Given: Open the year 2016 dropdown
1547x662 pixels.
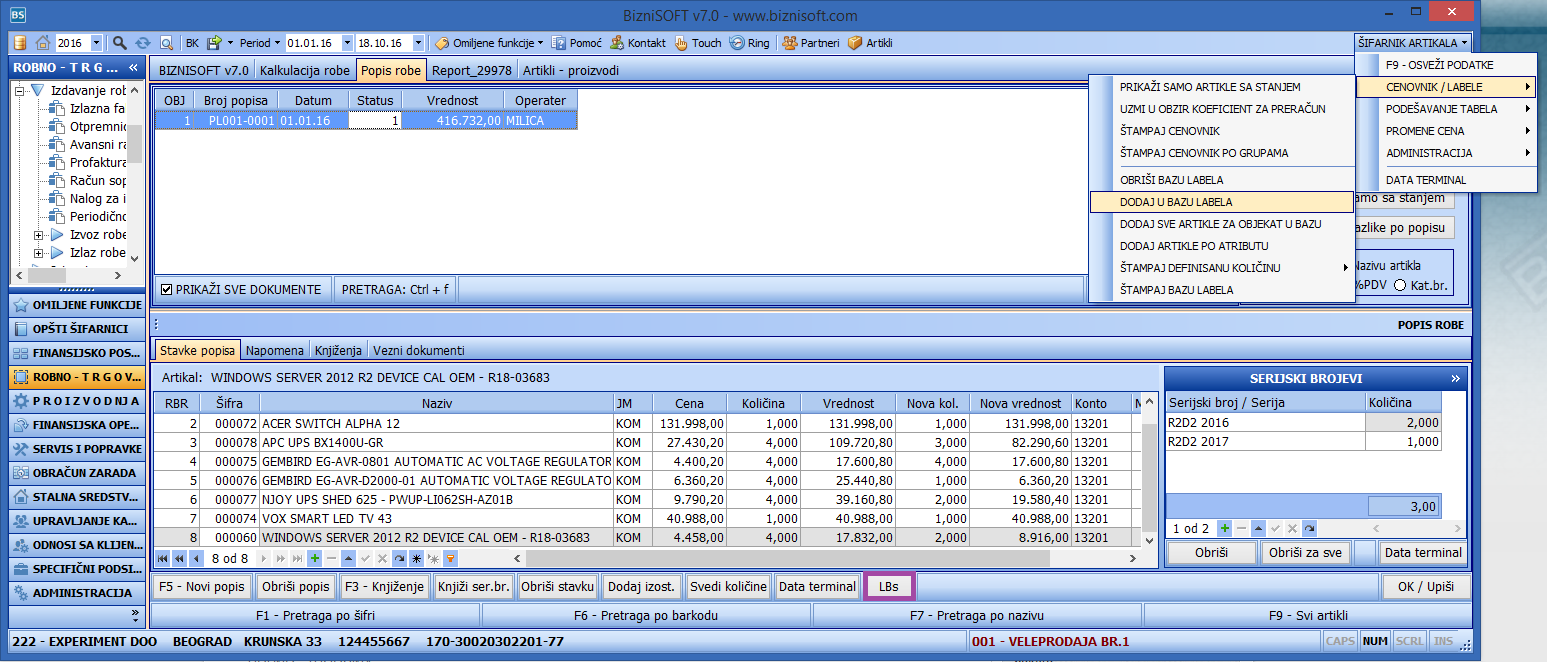Looking at the screenshot, I should coord(96,43).
